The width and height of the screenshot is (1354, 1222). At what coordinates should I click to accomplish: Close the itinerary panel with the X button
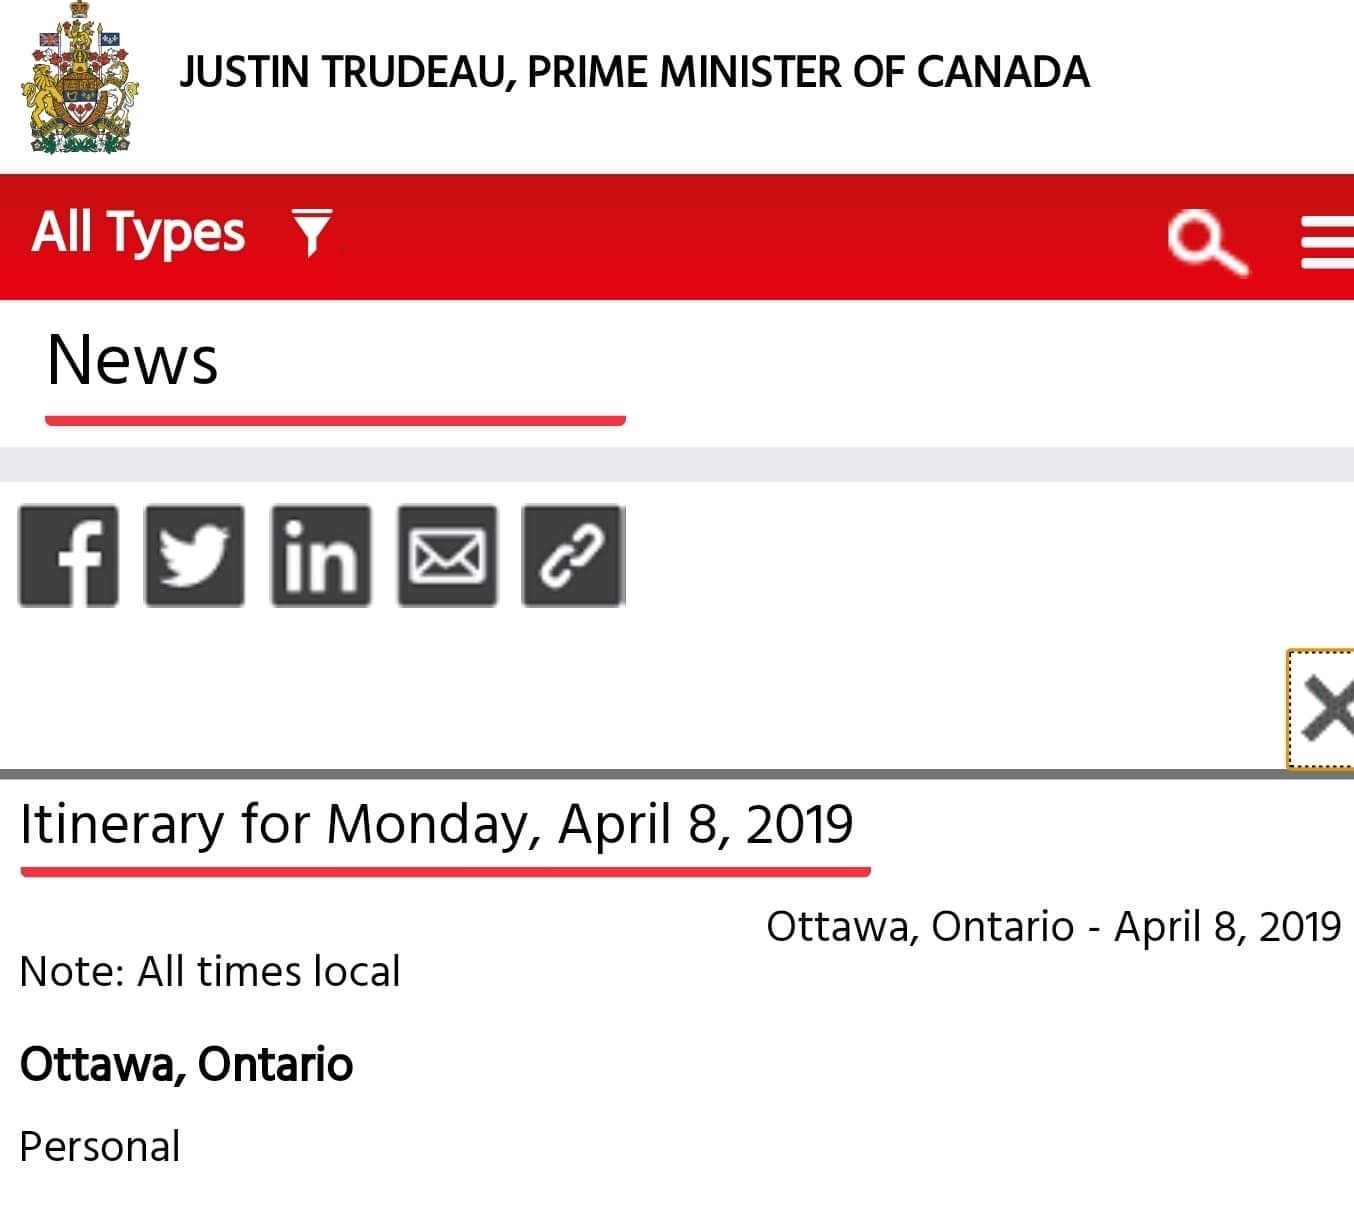click(x=1321, y=709)
